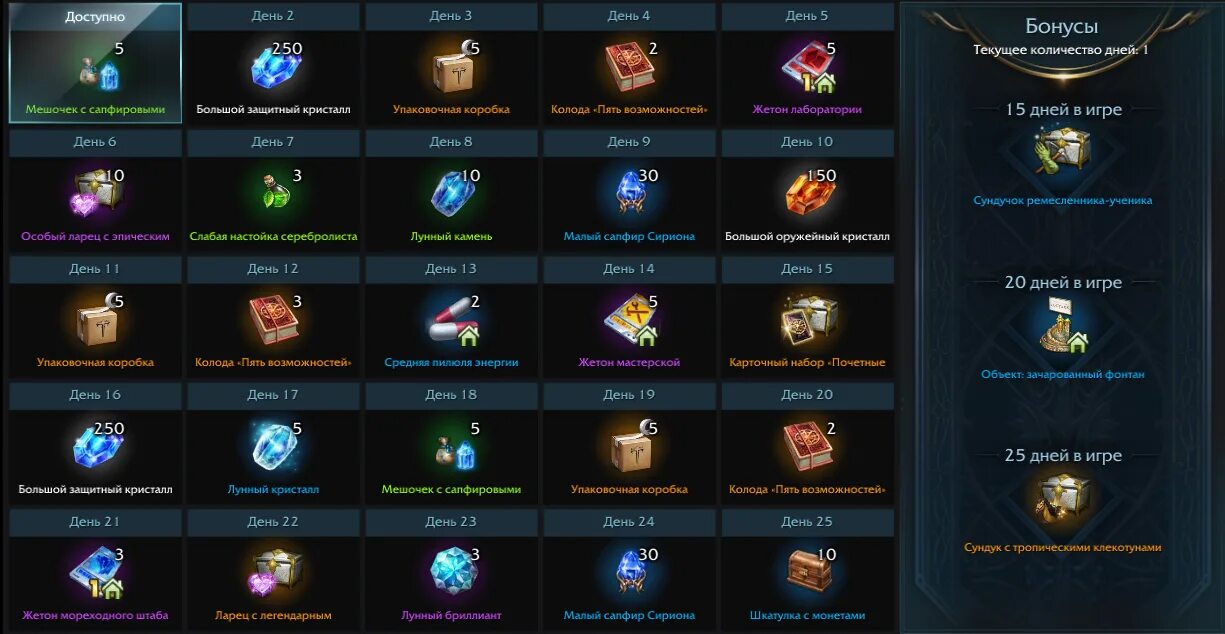This screenshot has width=1225, height=634.
Task: Select Day 17 moon crystal icon
Action: tap(273, 447)
